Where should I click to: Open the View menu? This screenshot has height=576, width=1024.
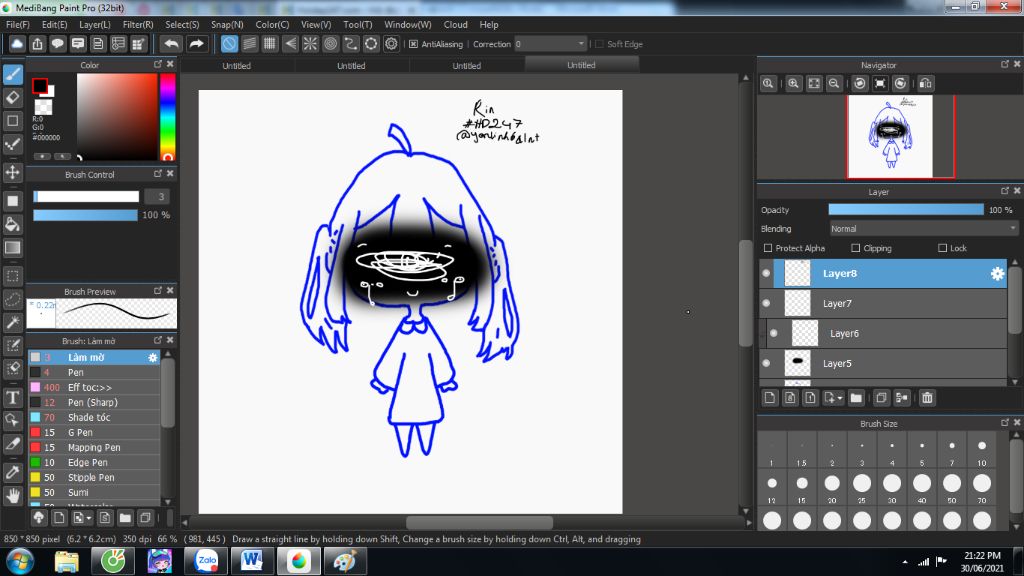point(316,25)
